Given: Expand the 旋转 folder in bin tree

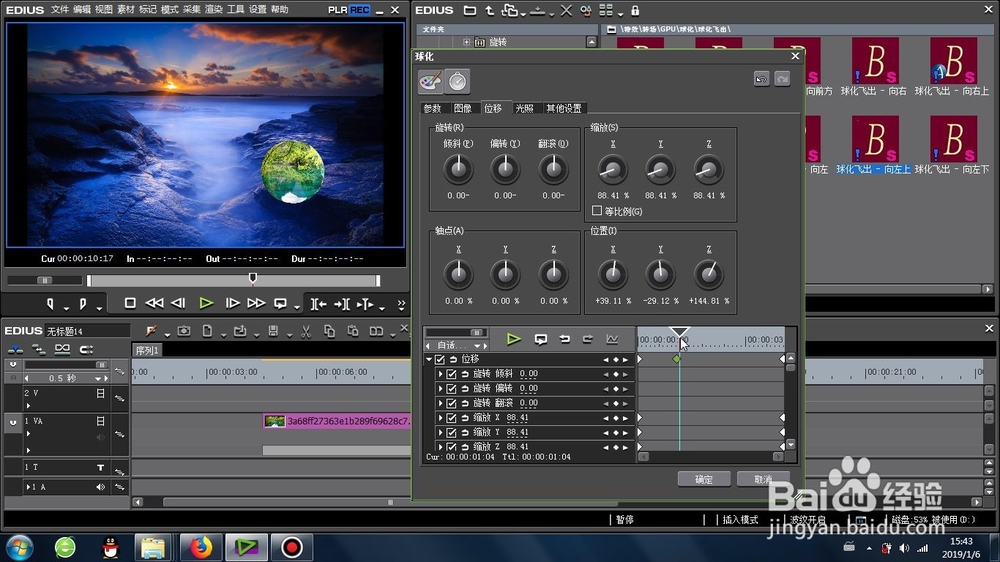Looking at the screenshot, I should click(467, 42).
